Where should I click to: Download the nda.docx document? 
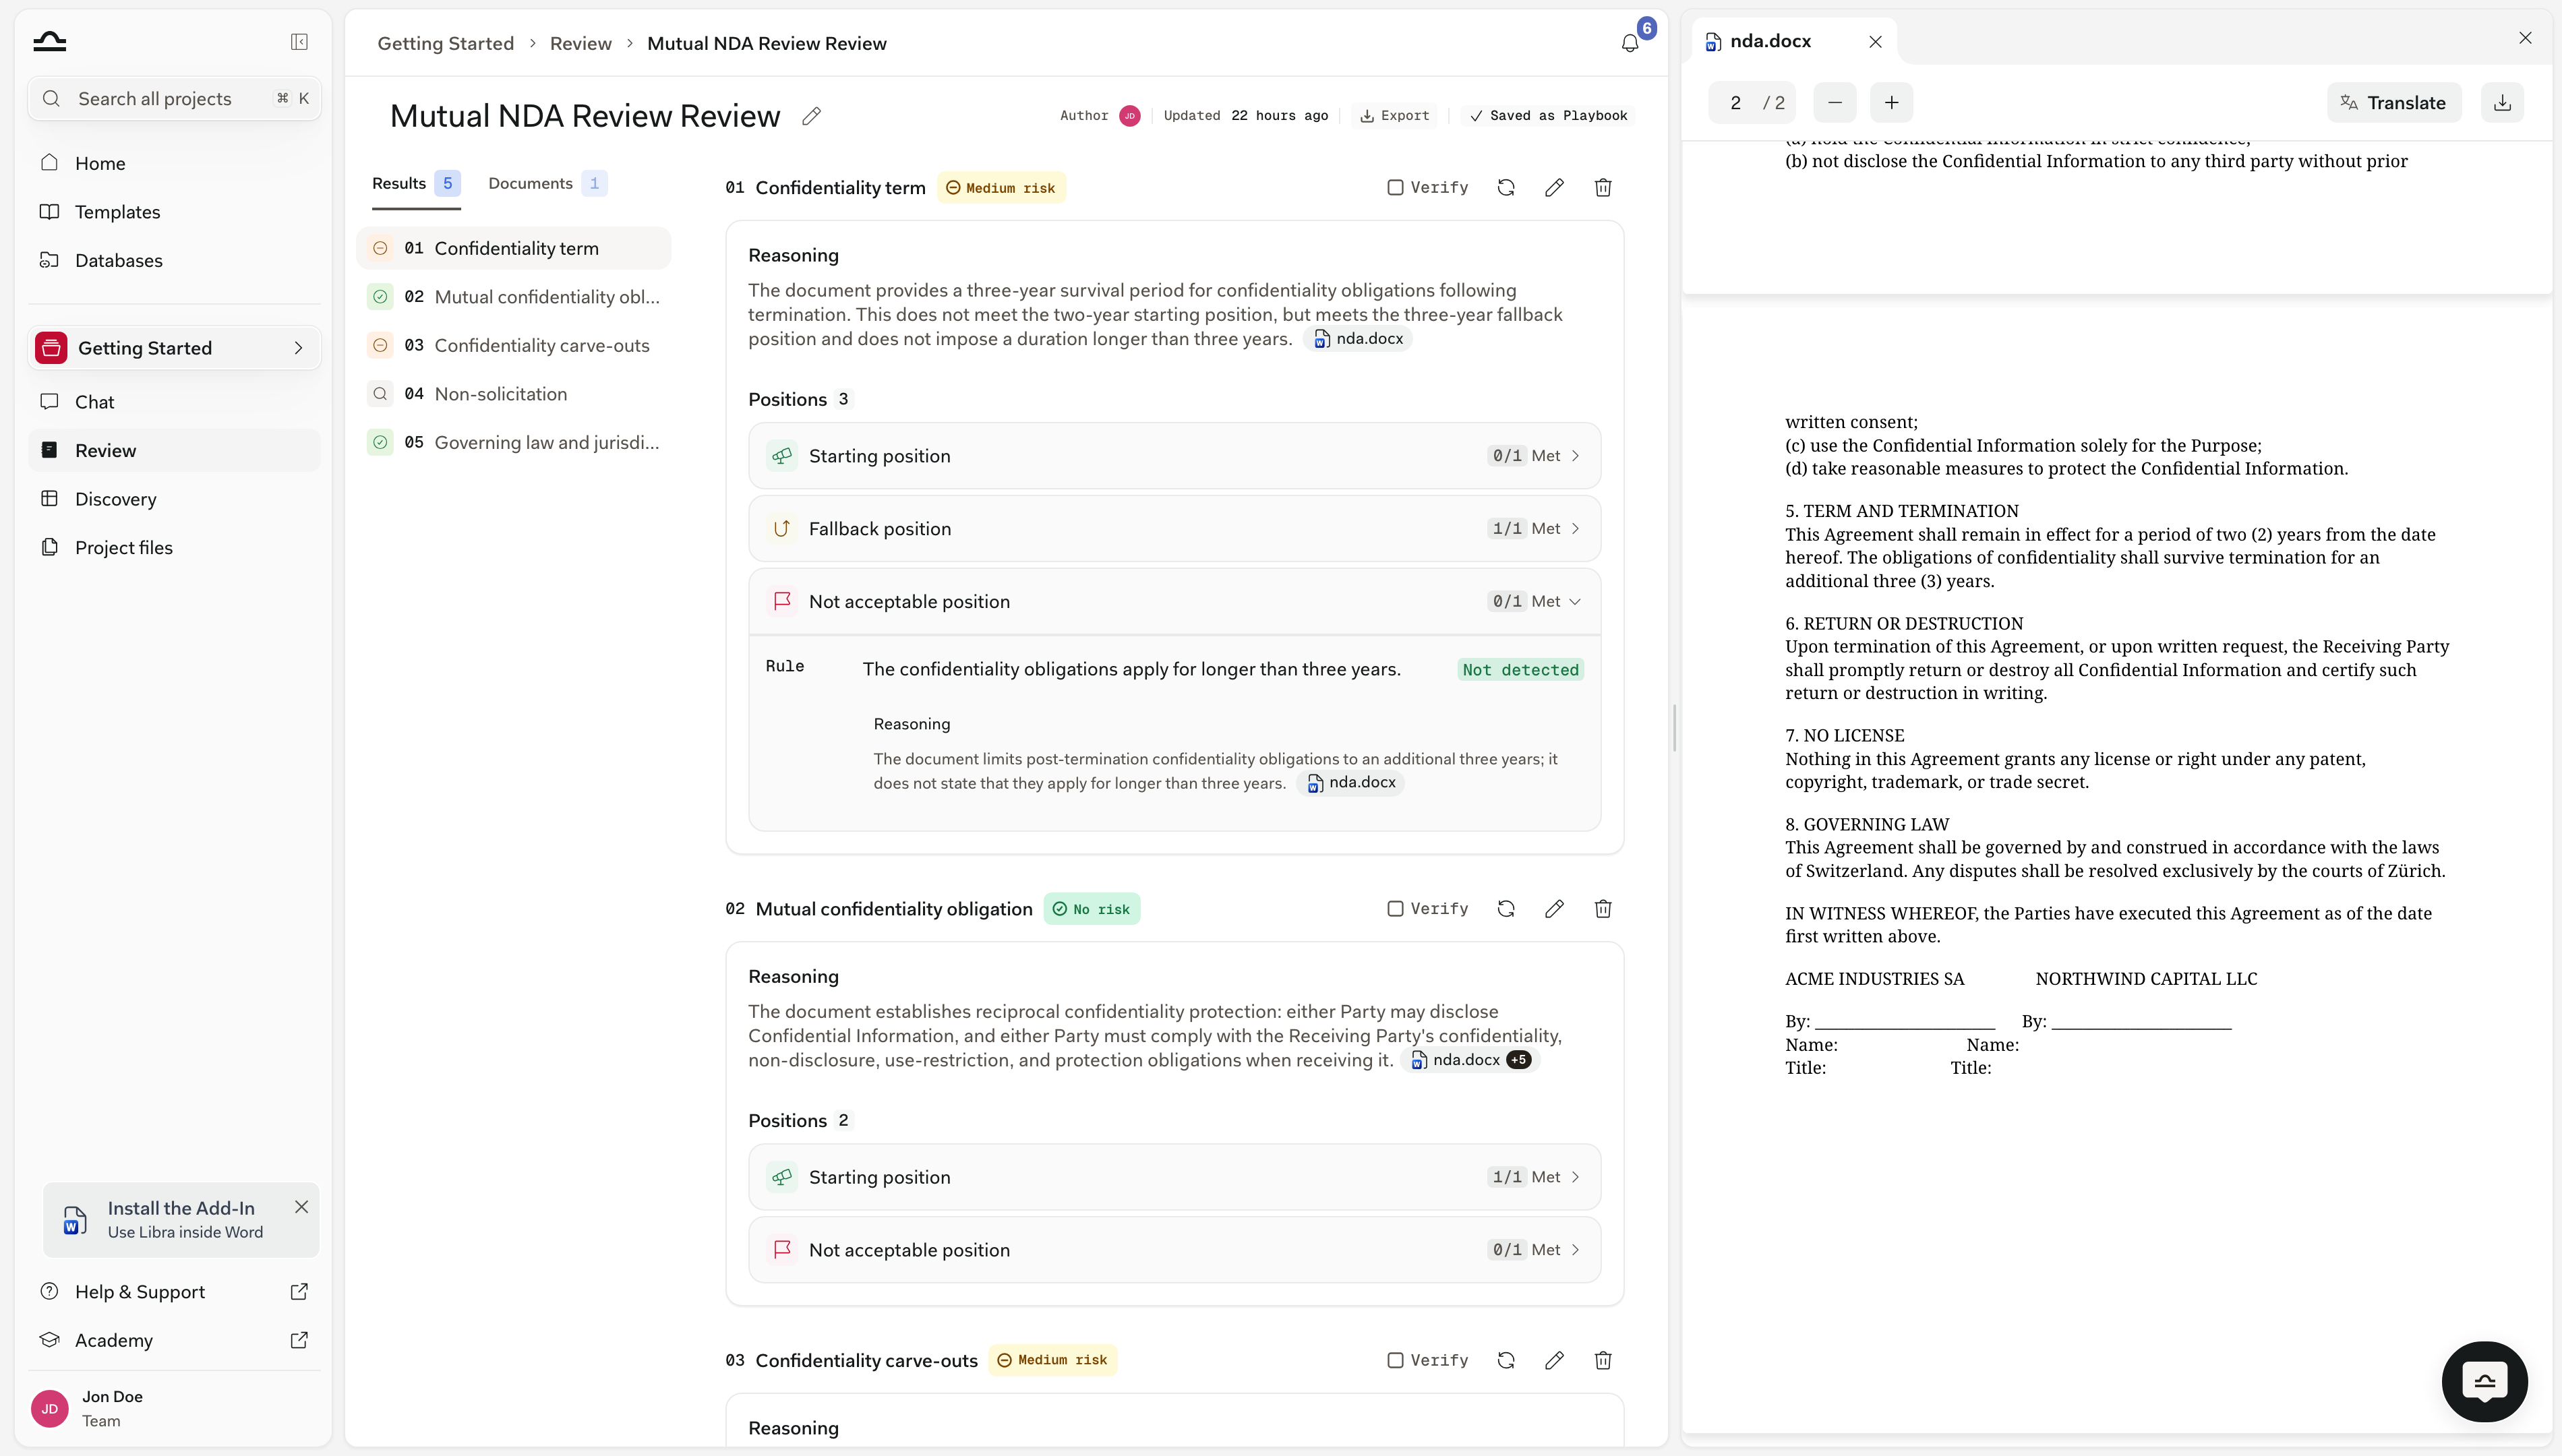2502,103
